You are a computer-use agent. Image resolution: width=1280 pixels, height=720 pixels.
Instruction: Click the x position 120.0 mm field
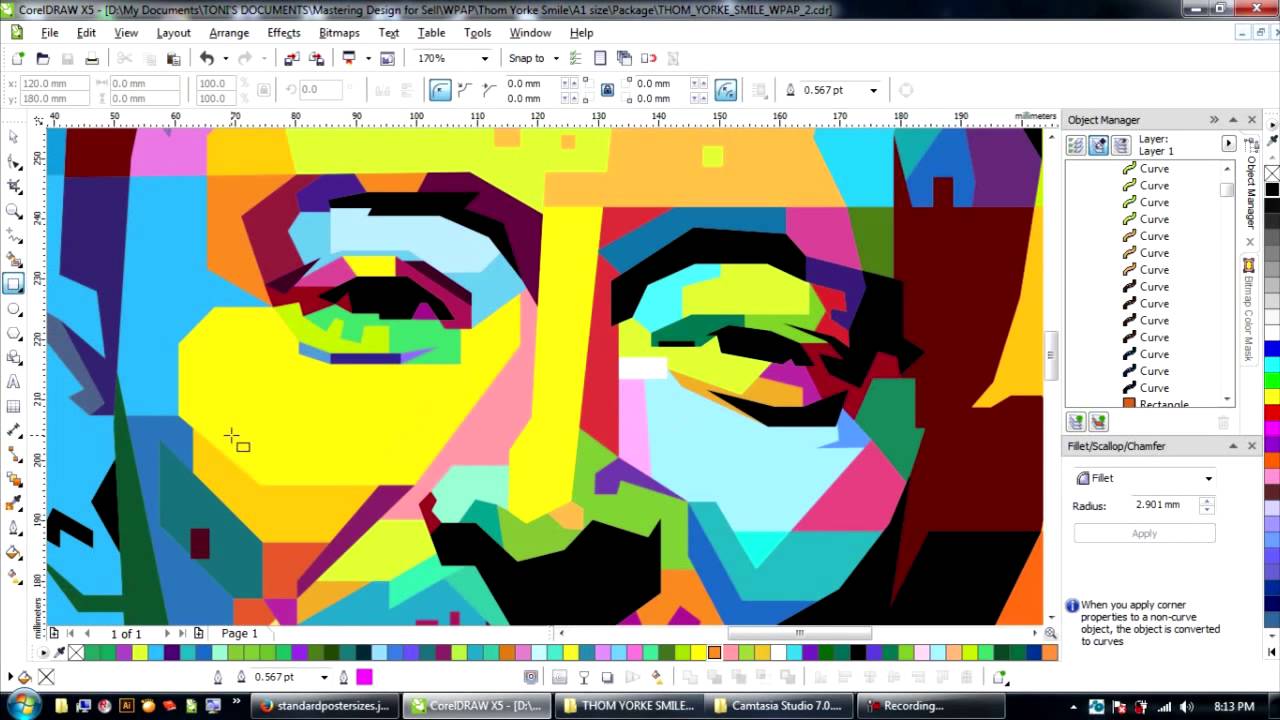54,84
